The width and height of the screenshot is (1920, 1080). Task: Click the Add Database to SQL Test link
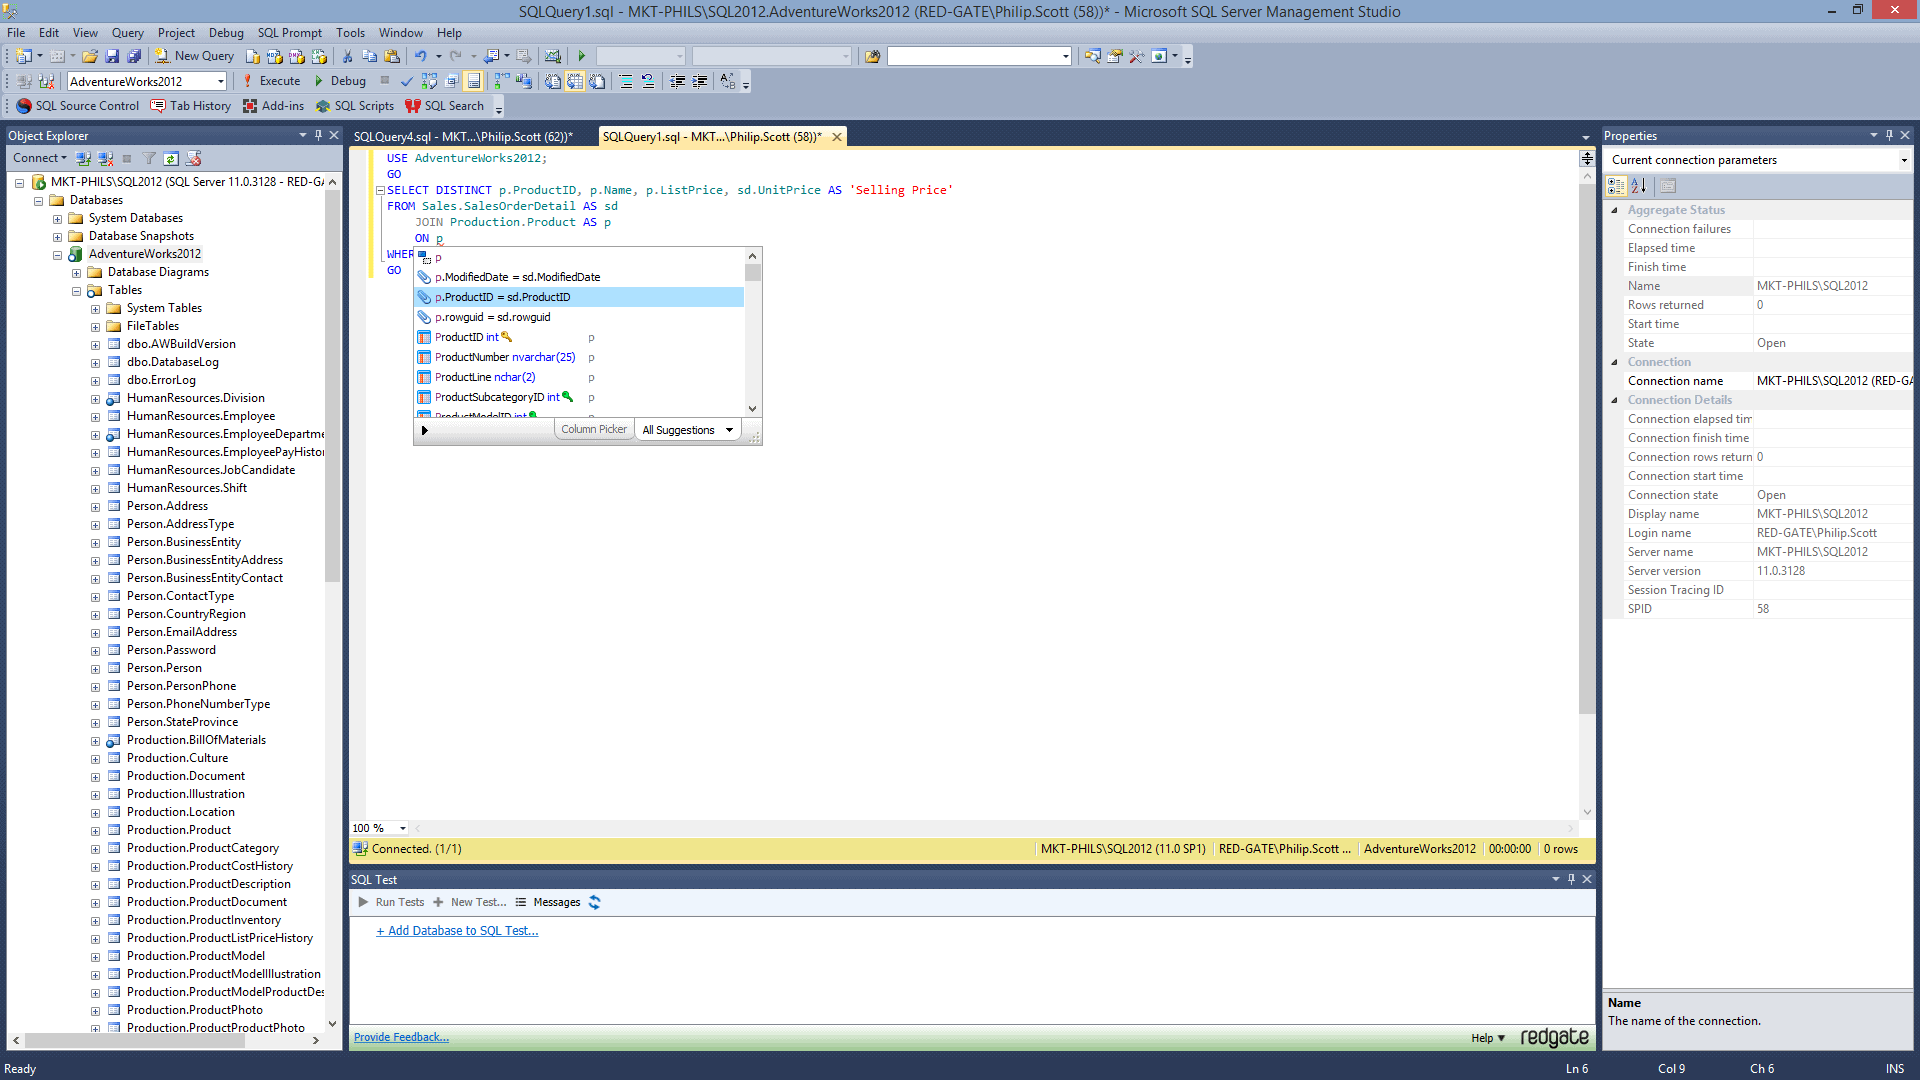tap(457, 930)
